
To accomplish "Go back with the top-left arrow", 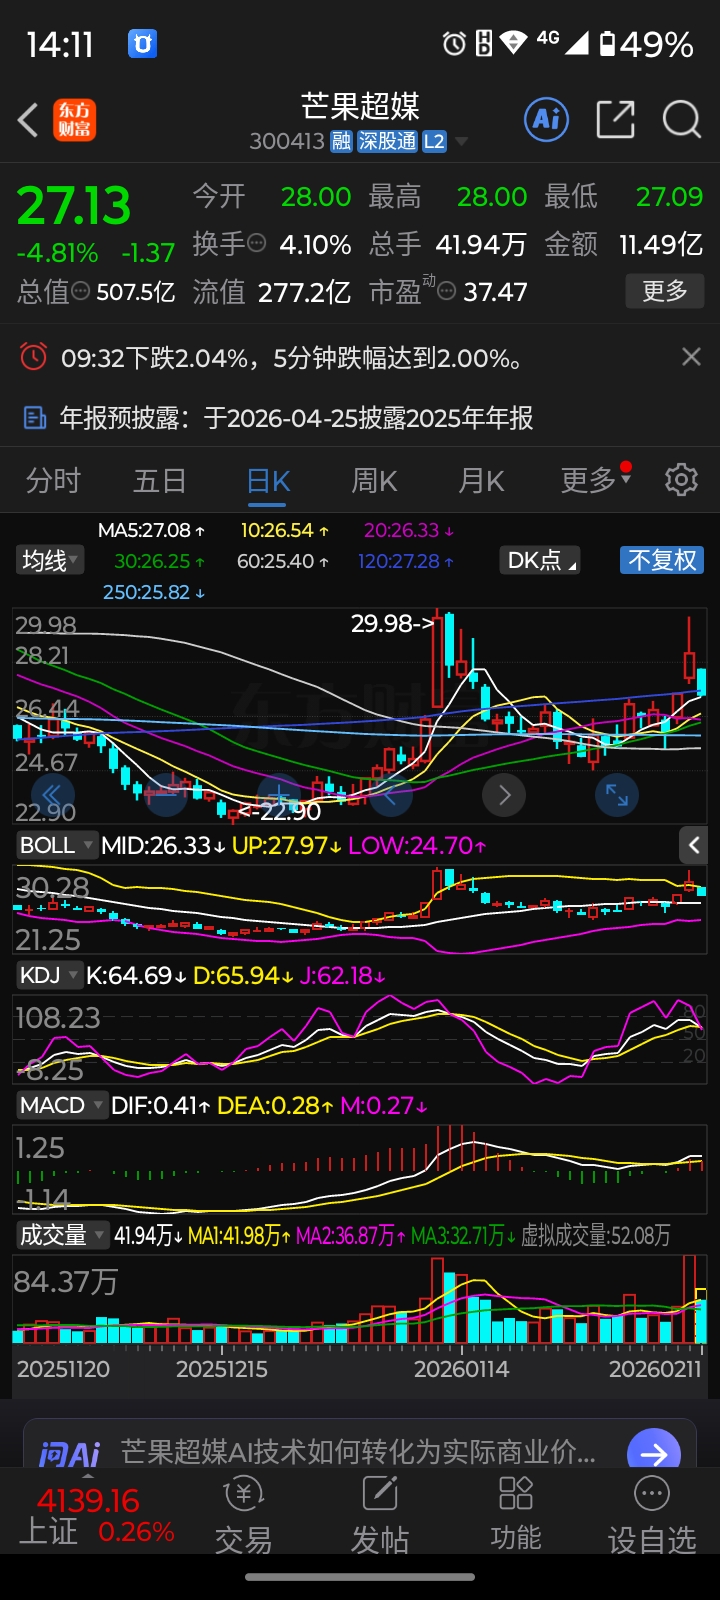I will pos(28,120).
